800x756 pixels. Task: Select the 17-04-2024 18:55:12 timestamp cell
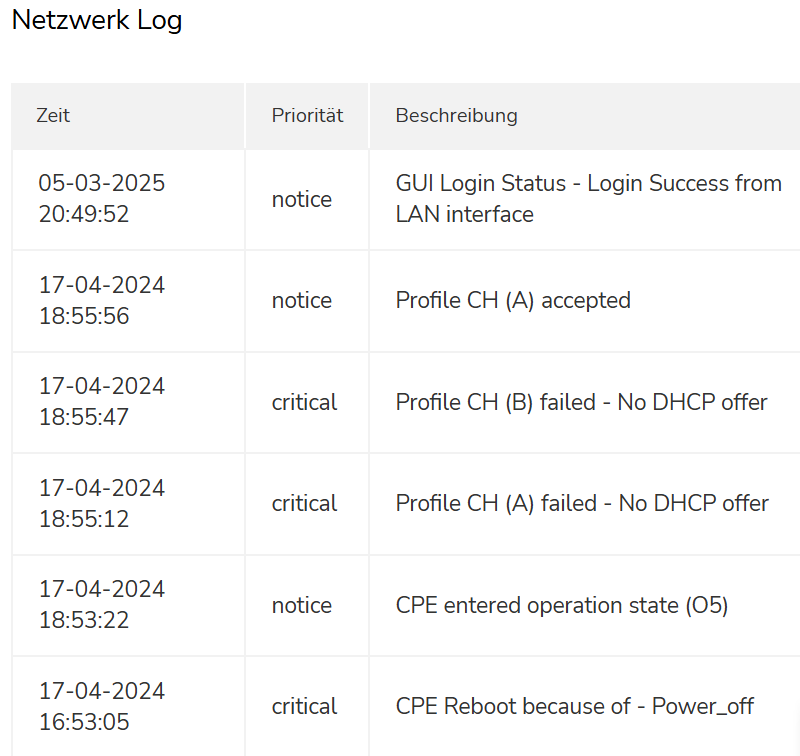101,503
